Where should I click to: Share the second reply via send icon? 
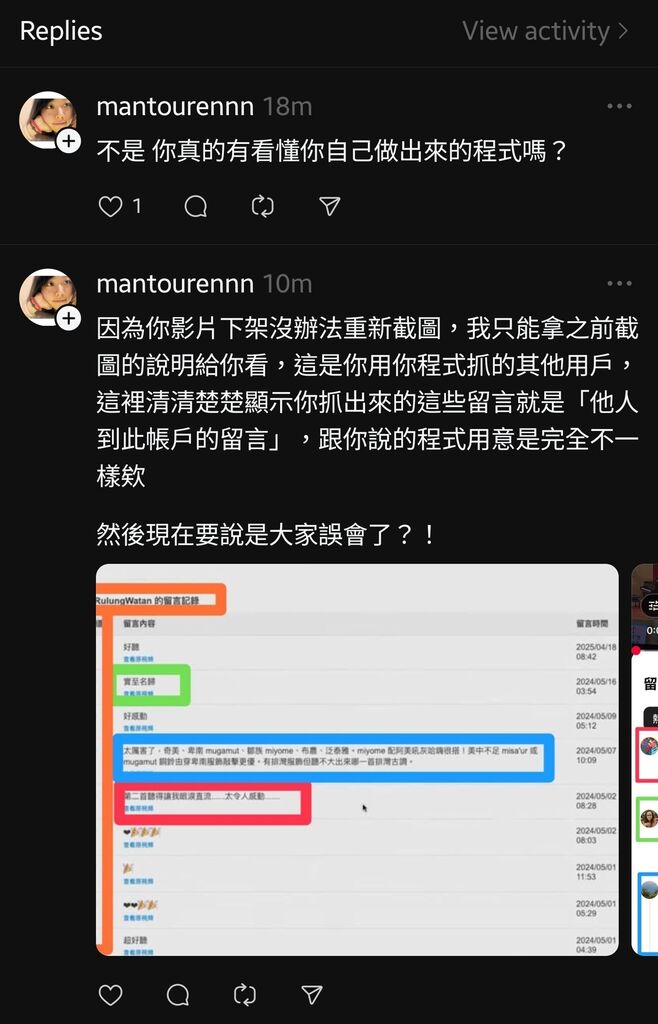point(312,995)
